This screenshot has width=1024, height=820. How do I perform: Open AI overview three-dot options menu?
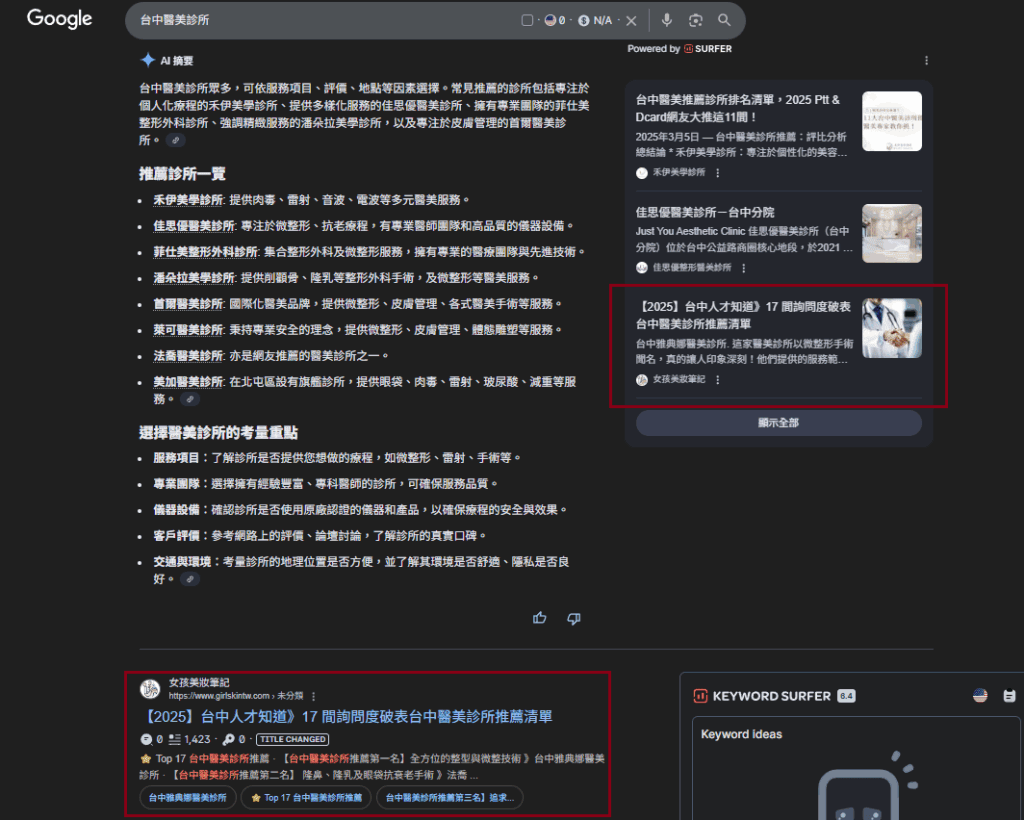coord(926,61)
